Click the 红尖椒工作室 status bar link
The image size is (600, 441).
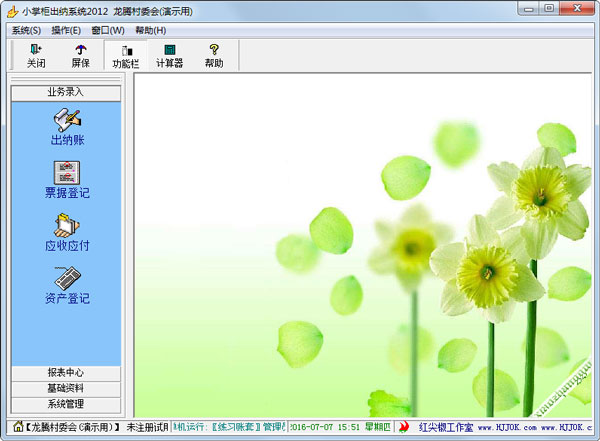tap(445, 427)
